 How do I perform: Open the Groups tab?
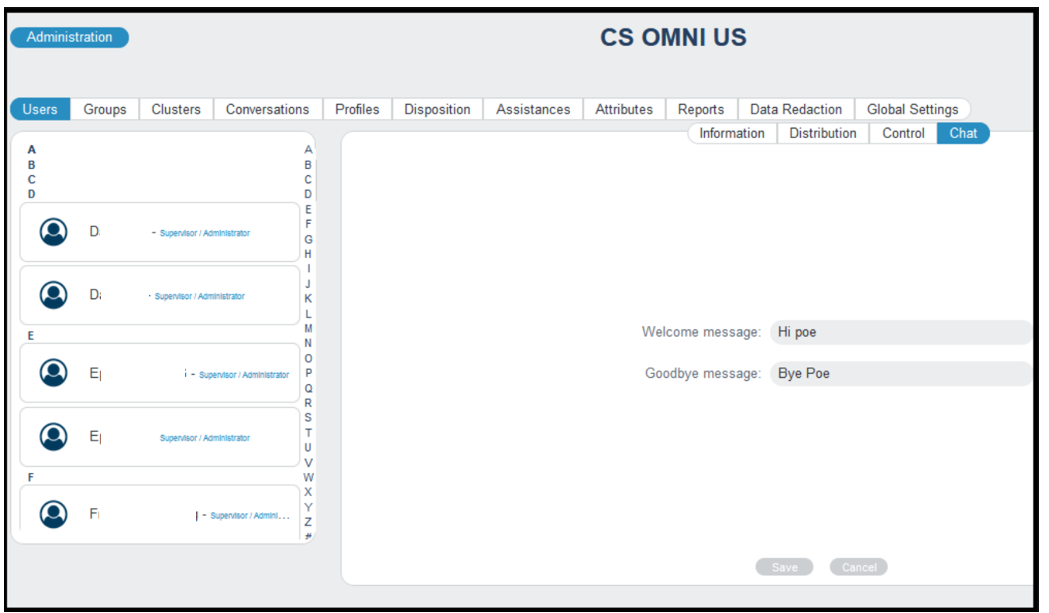pyautogui.click(x=105, y=109)
